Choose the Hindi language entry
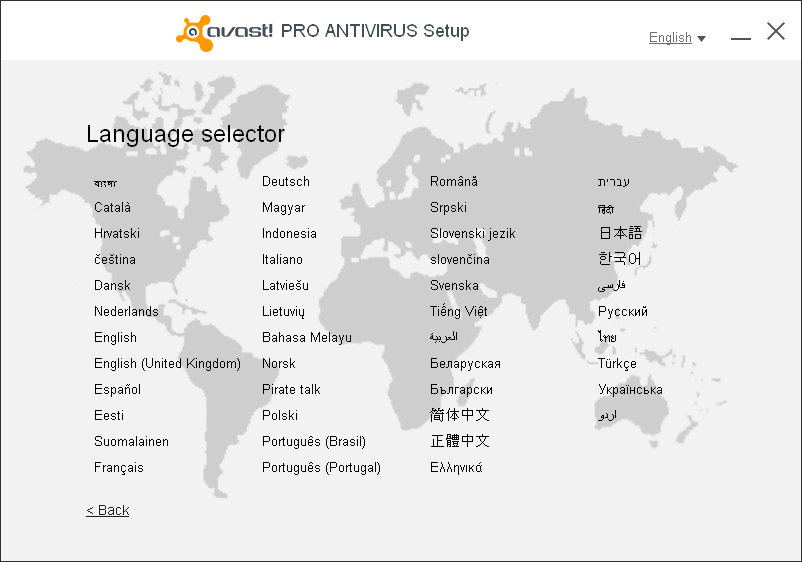Screen dimensions: 802x562 tap(606, 209)
